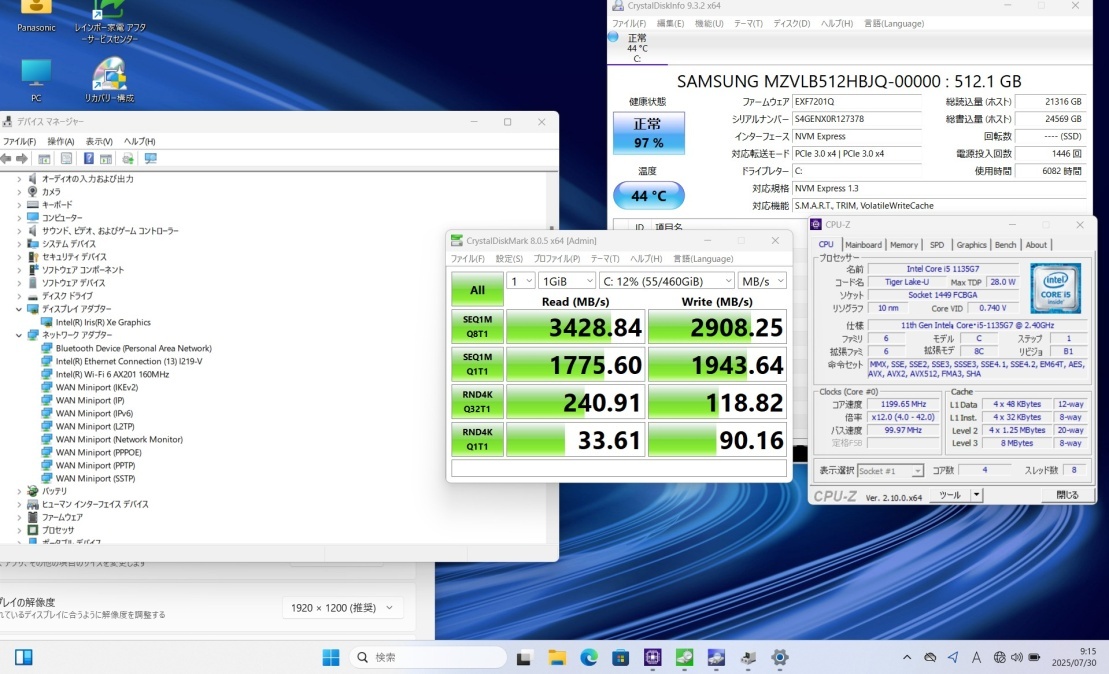1109x674 pixels.
Task: Open the 機能(U) menu in CrystalDiskInfo
Action: pyautogui.click(x=709, y=23)
